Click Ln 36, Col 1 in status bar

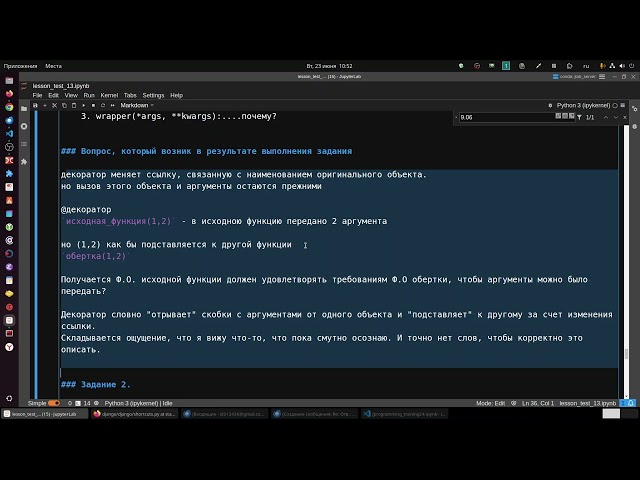[538, 403]
